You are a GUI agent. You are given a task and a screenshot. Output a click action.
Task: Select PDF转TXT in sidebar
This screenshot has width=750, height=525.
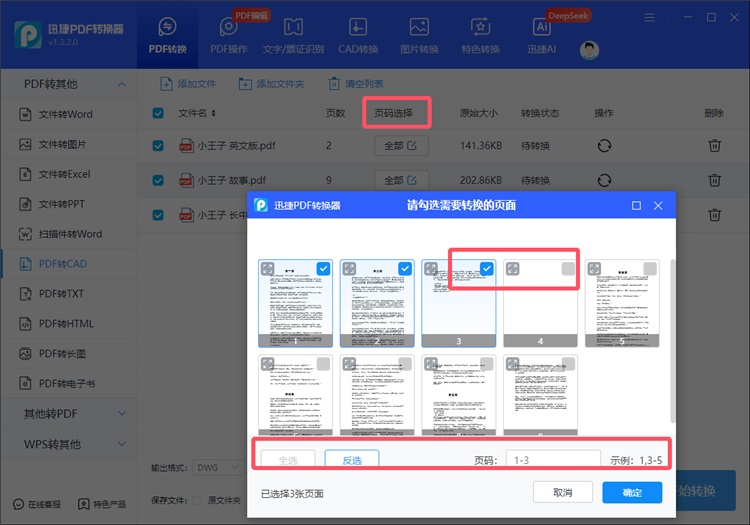coord(69,294)
